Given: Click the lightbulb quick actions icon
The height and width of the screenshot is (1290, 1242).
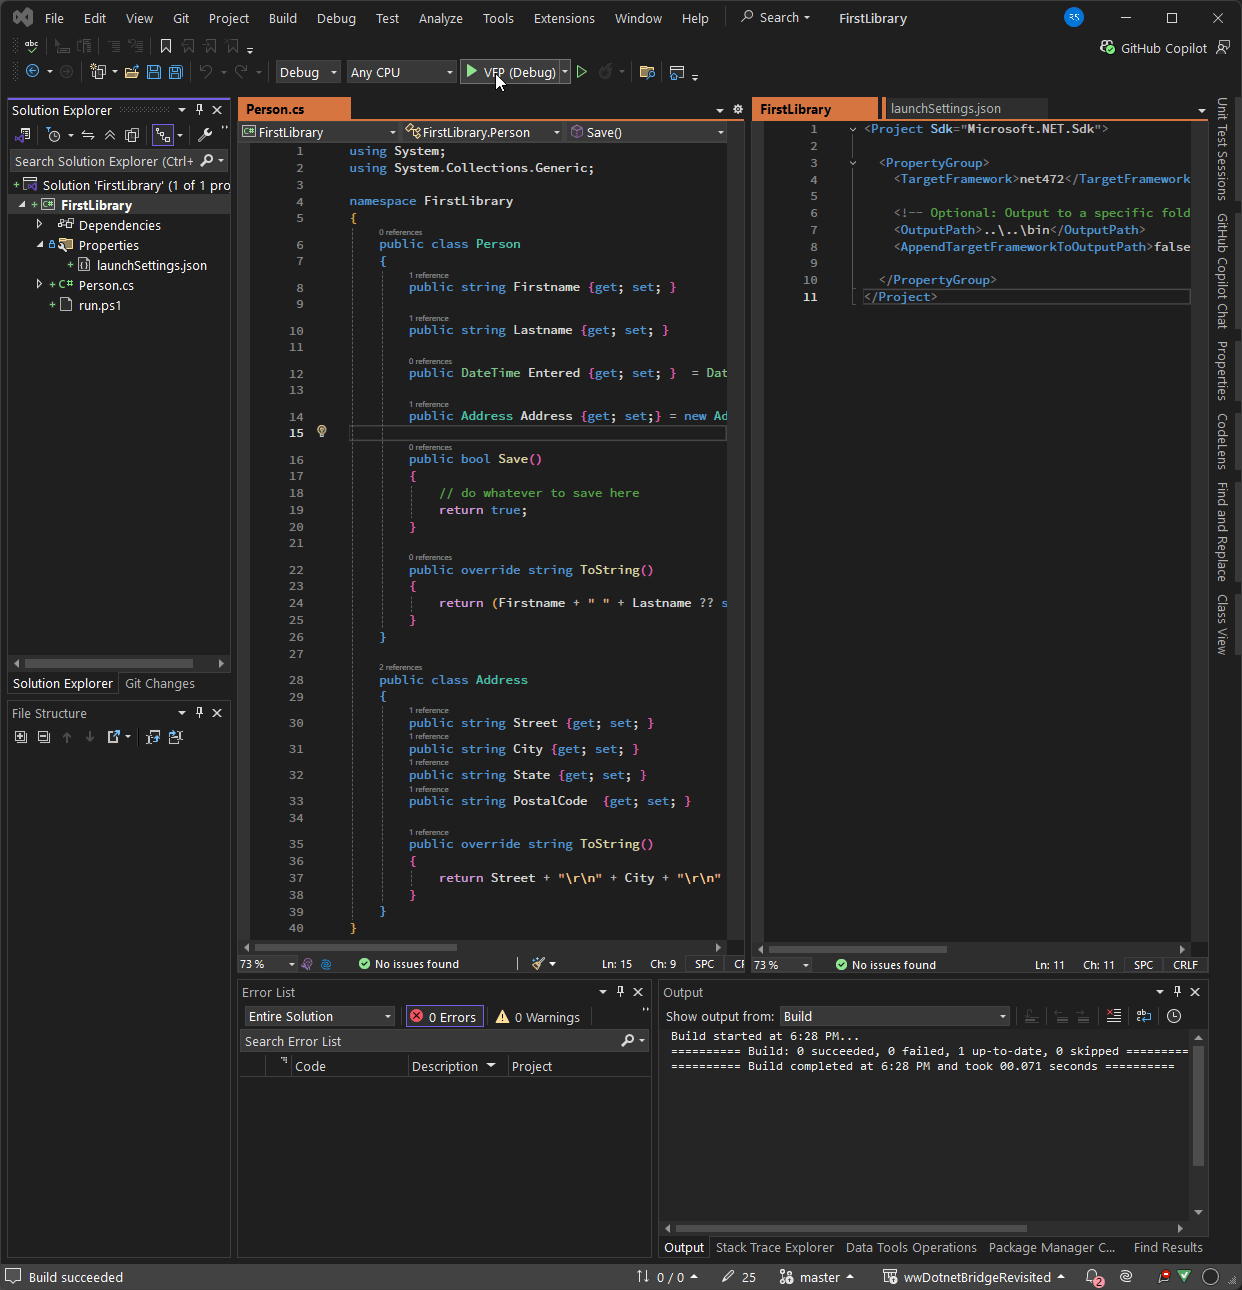Looking at the screenshot, I should point(322,432).
